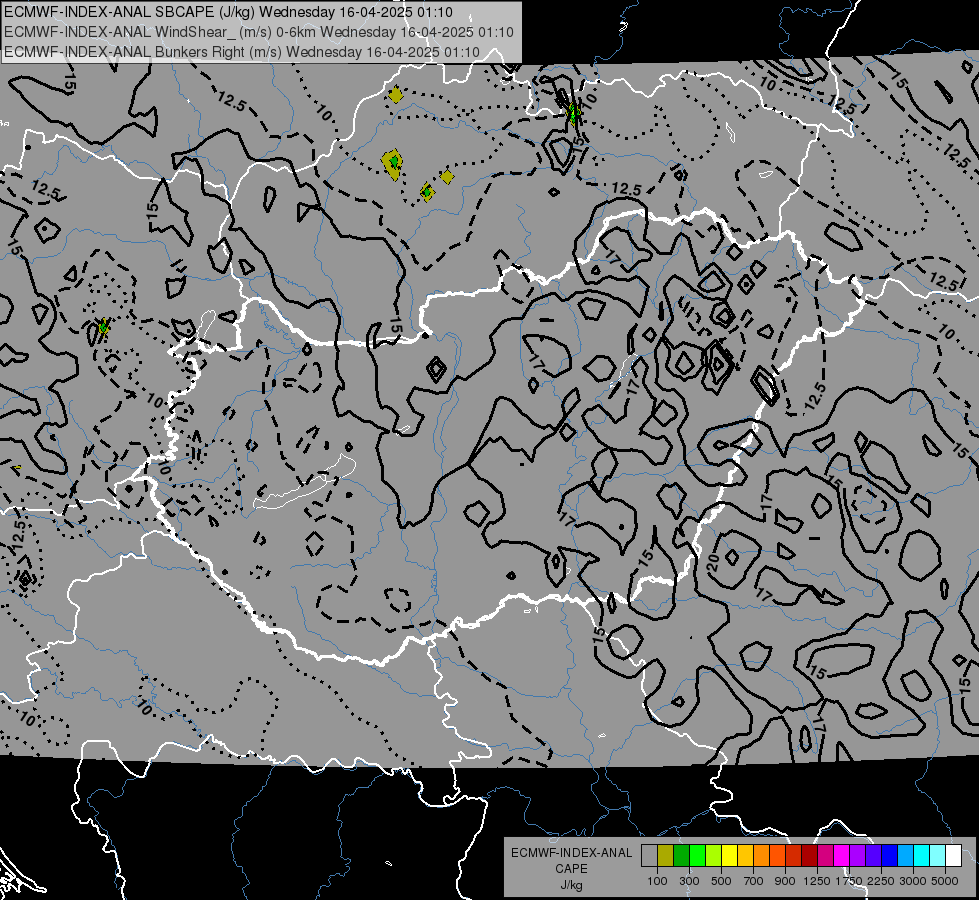Click the legend value 100

click(657, 881)
